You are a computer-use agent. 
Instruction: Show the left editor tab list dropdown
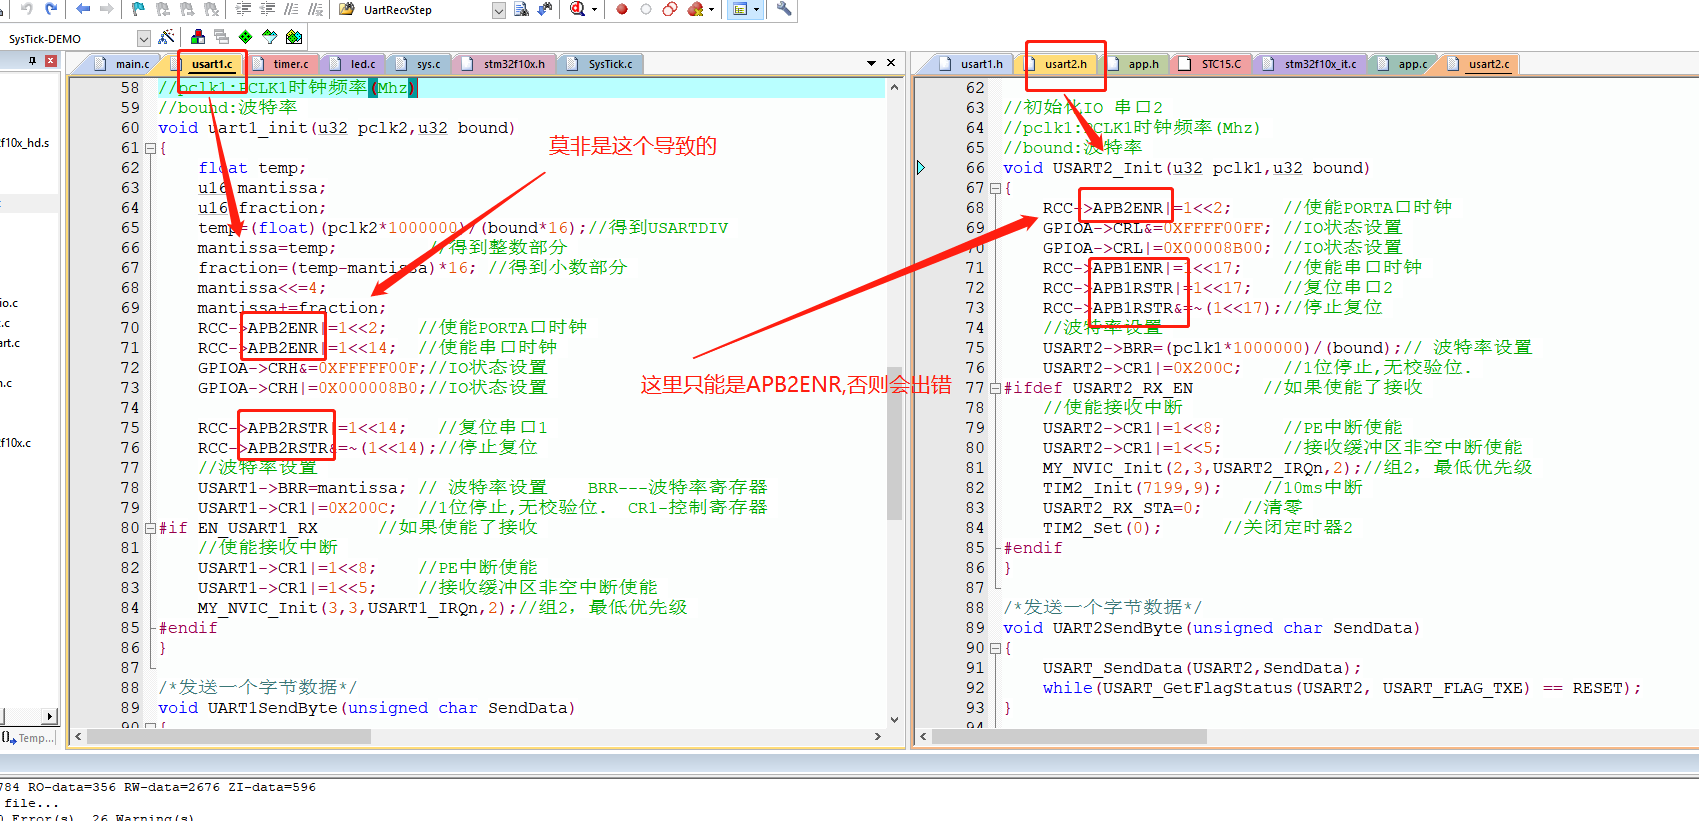pyautogui.click(x=871, y=63)
